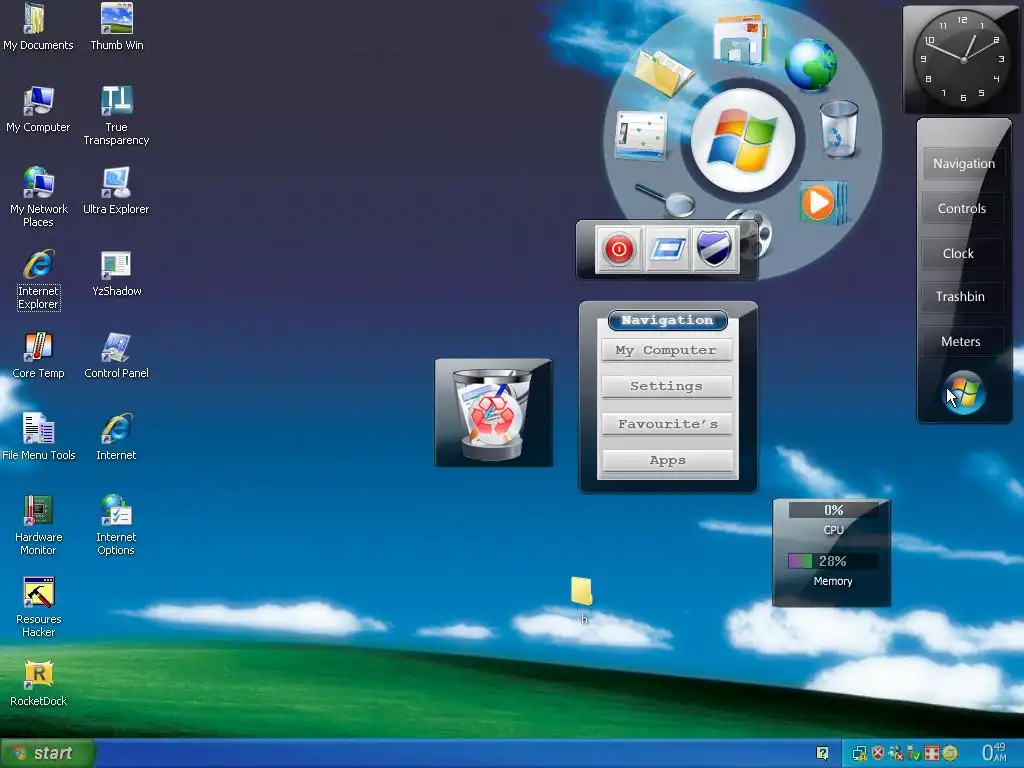Click the Memory usage meter bar
The image size is (1024, 768).
click(833, 561)
